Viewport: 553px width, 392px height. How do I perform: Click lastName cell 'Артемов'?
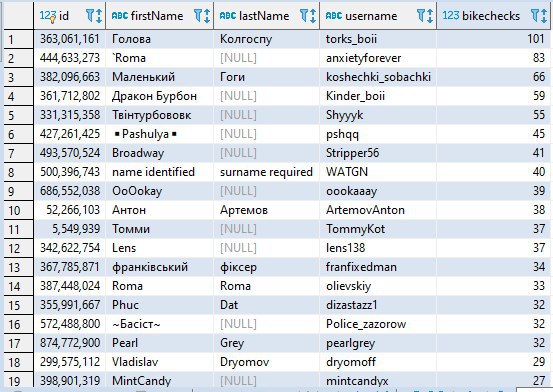pos(266,210)
